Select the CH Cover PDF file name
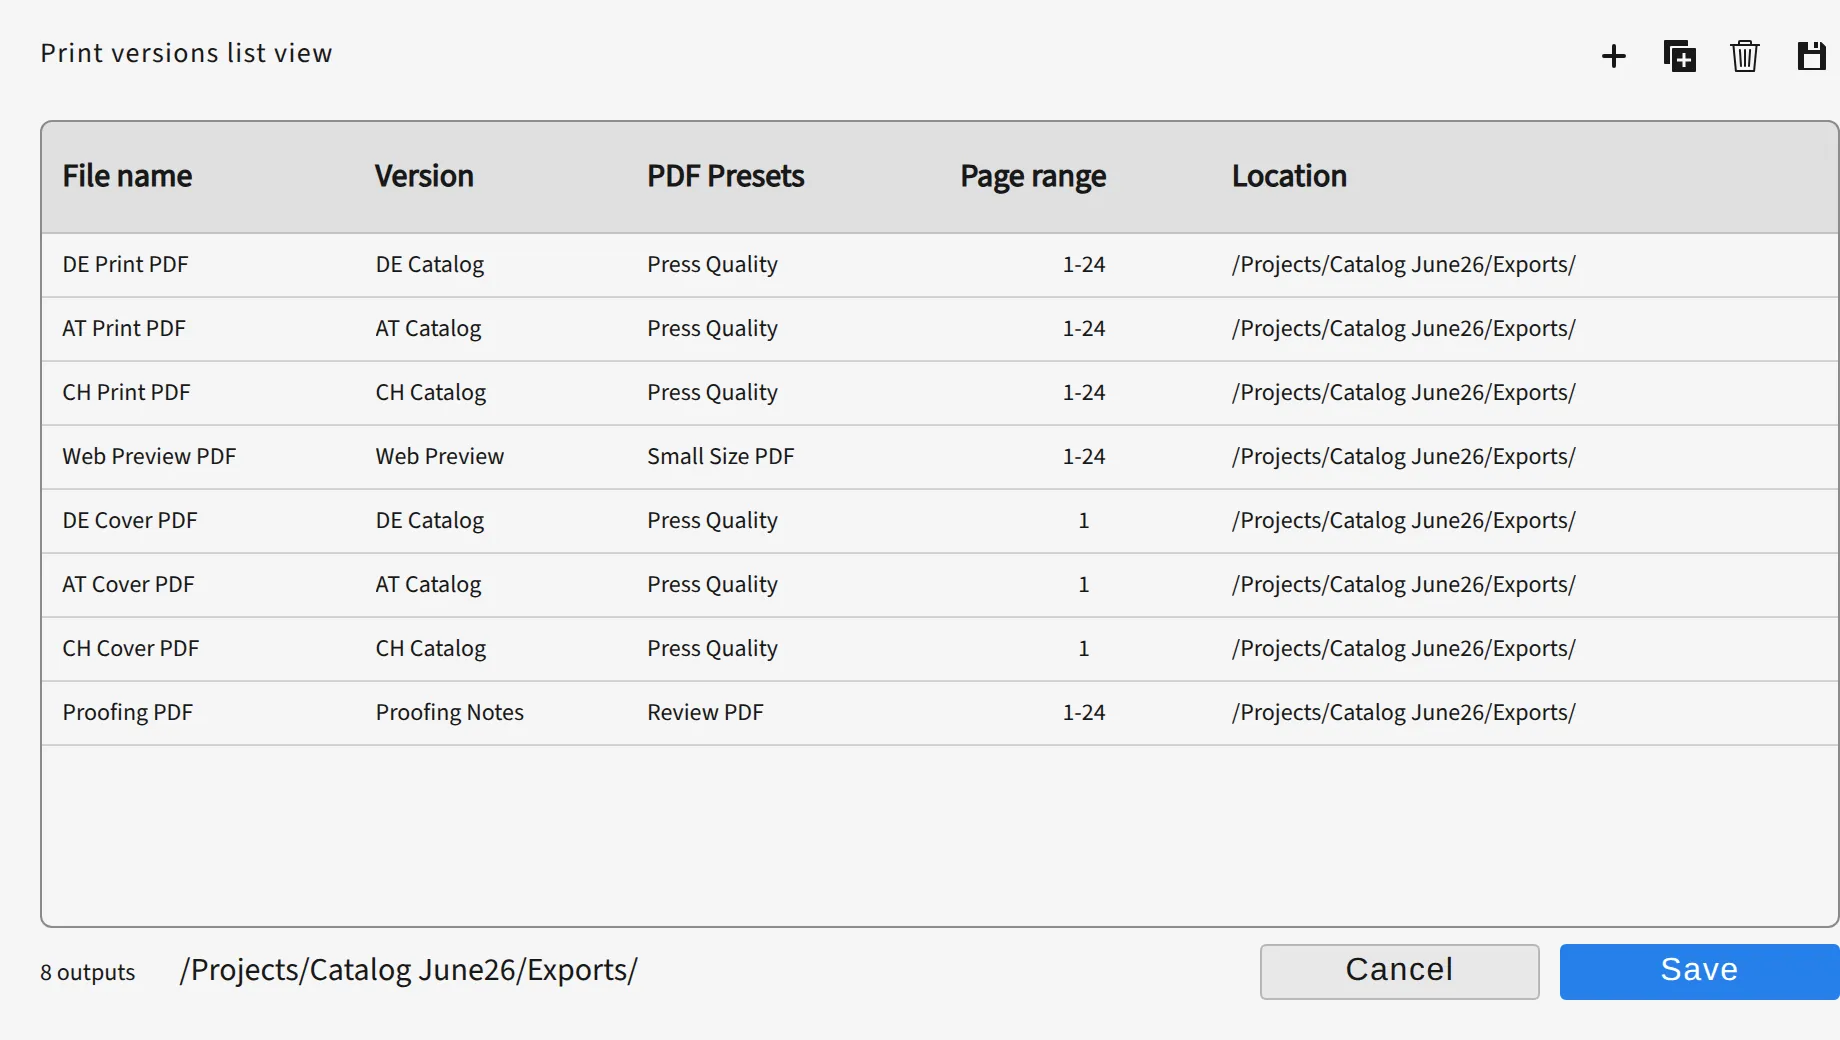 point(131,649)
